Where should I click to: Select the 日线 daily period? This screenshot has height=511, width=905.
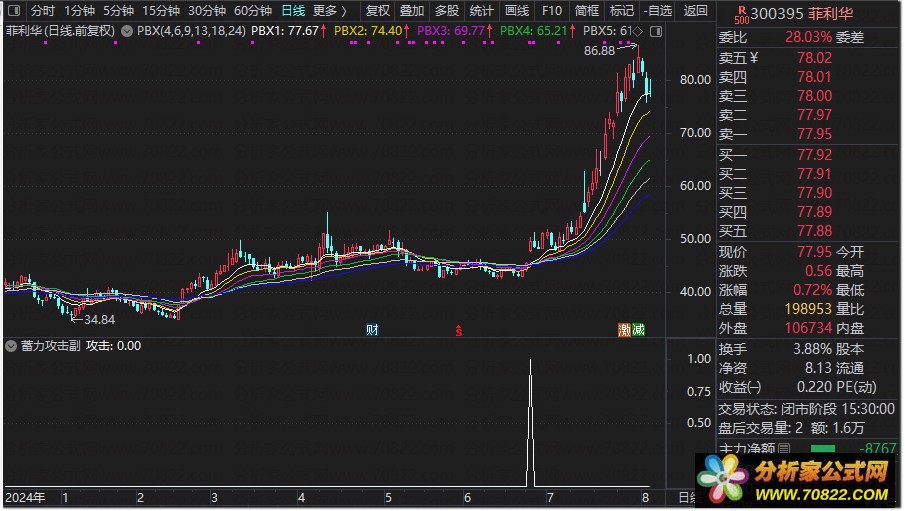point(293,10)
